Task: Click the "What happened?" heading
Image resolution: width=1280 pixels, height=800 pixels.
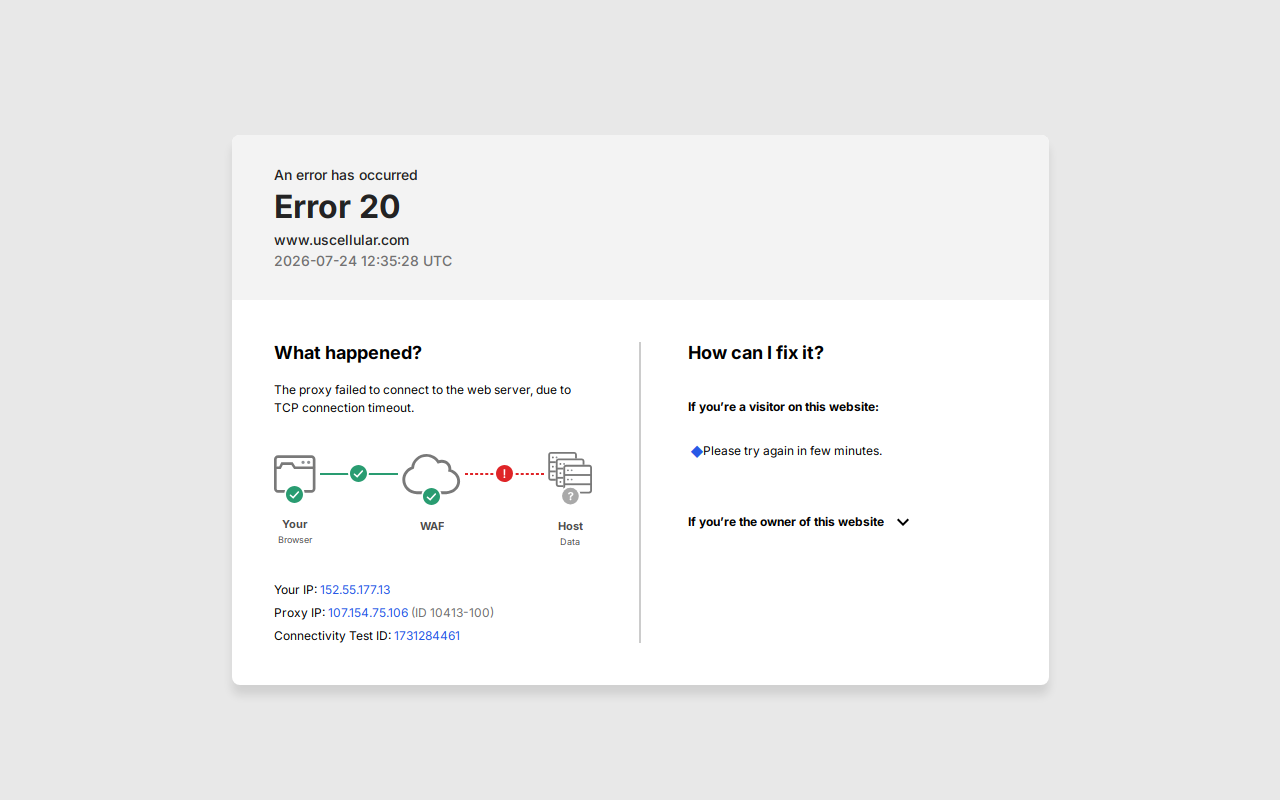Action: tap(348, 353)
